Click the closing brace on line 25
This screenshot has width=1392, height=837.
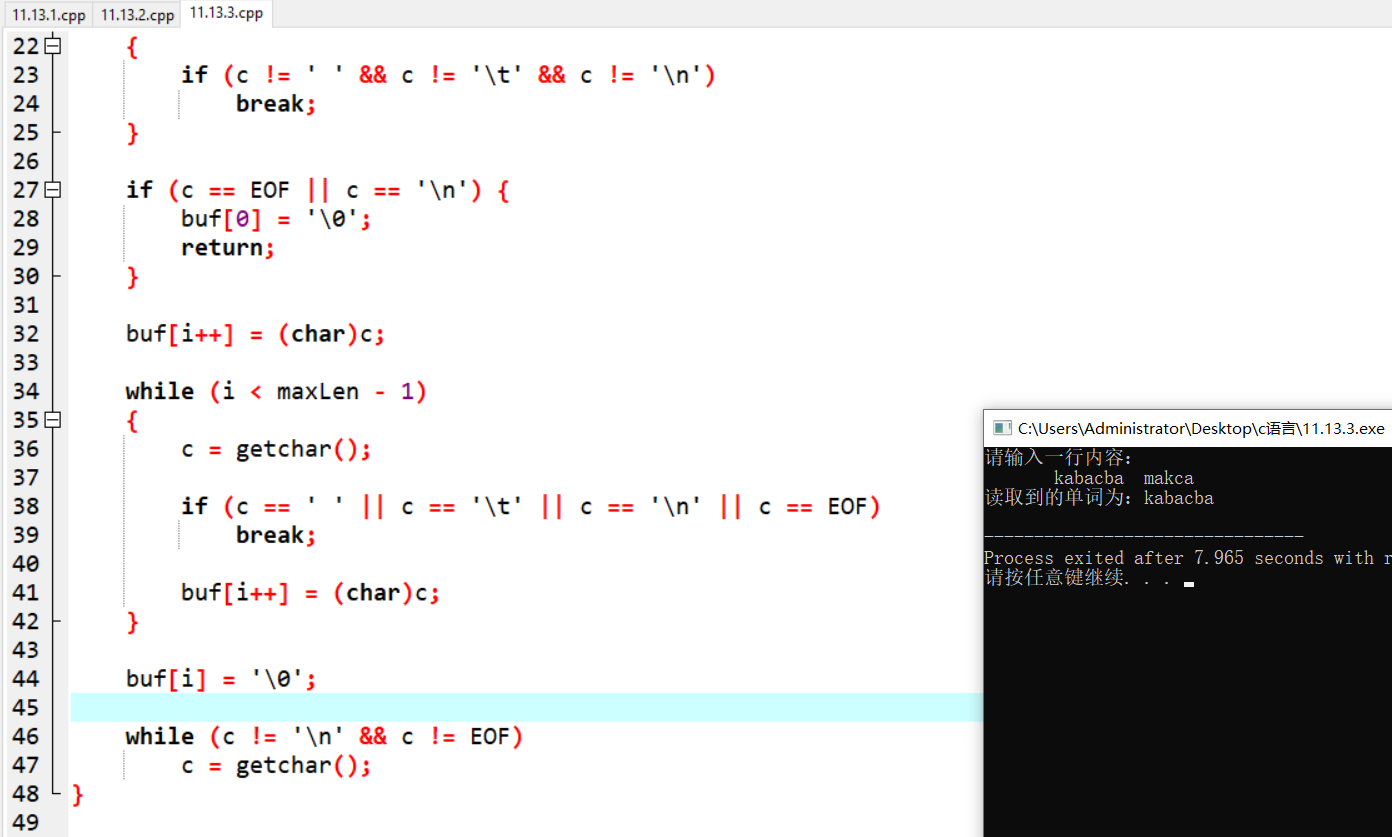132,133
